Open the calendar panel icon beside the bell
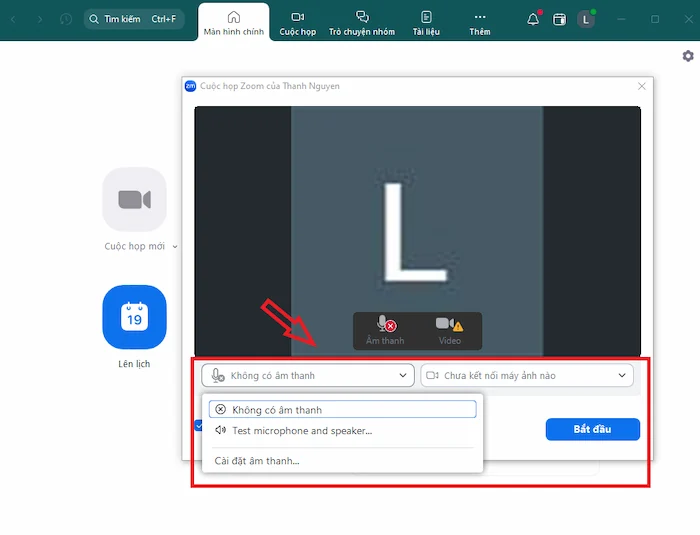This screenshot has height=535, width=700. coord(559,19)
